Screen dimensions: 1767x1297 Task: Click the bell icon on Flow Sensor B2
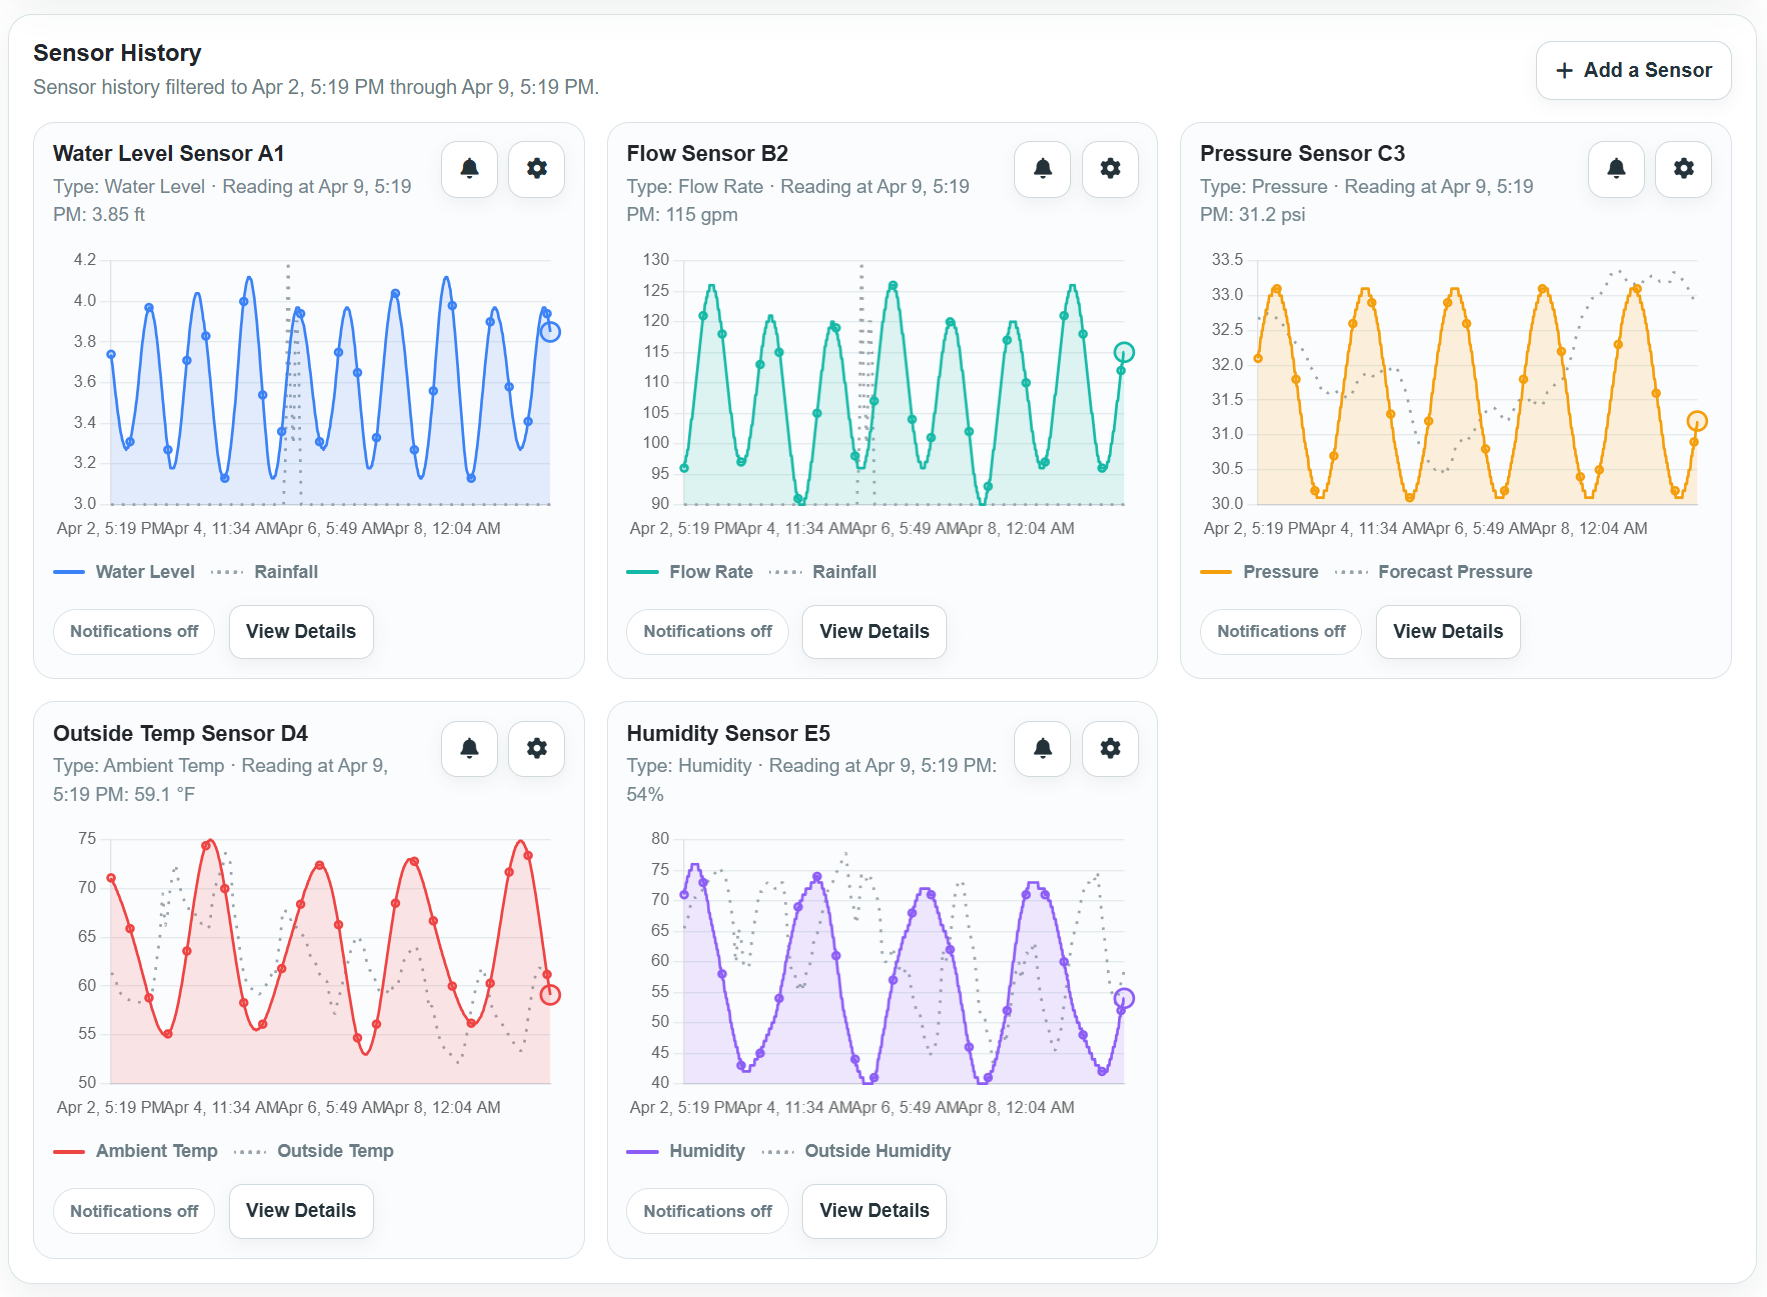1042,169
